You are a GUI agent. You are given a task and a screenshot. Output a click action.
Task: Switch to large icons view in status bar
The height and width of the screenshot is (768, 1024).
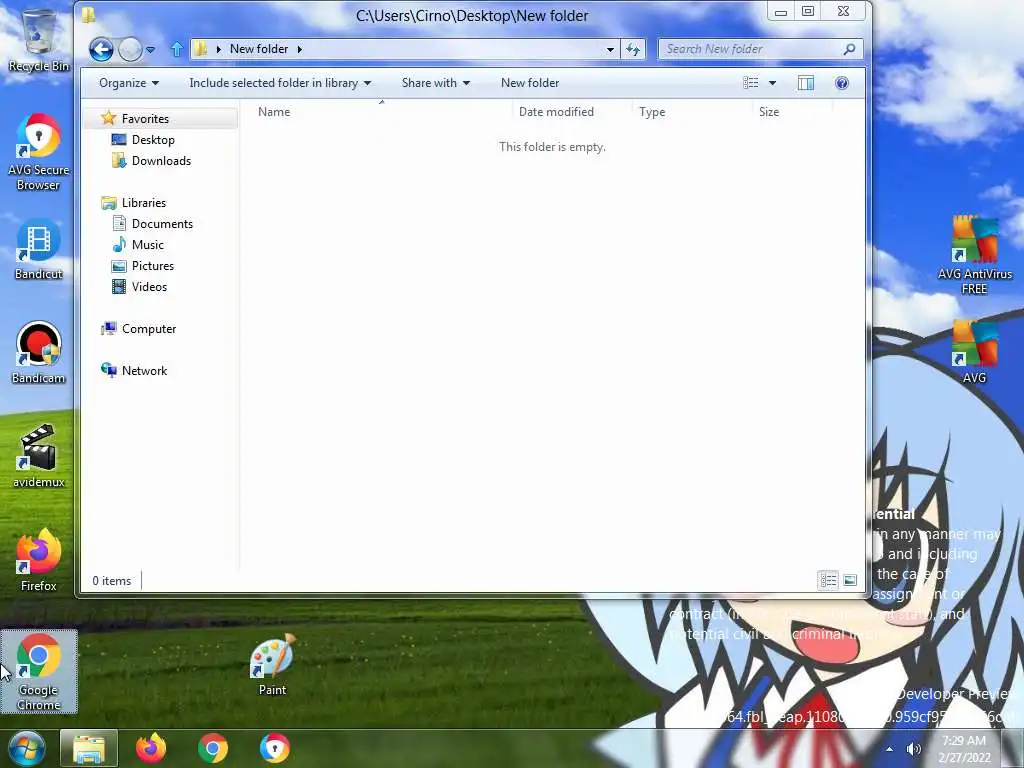click(x=850, y=580)
